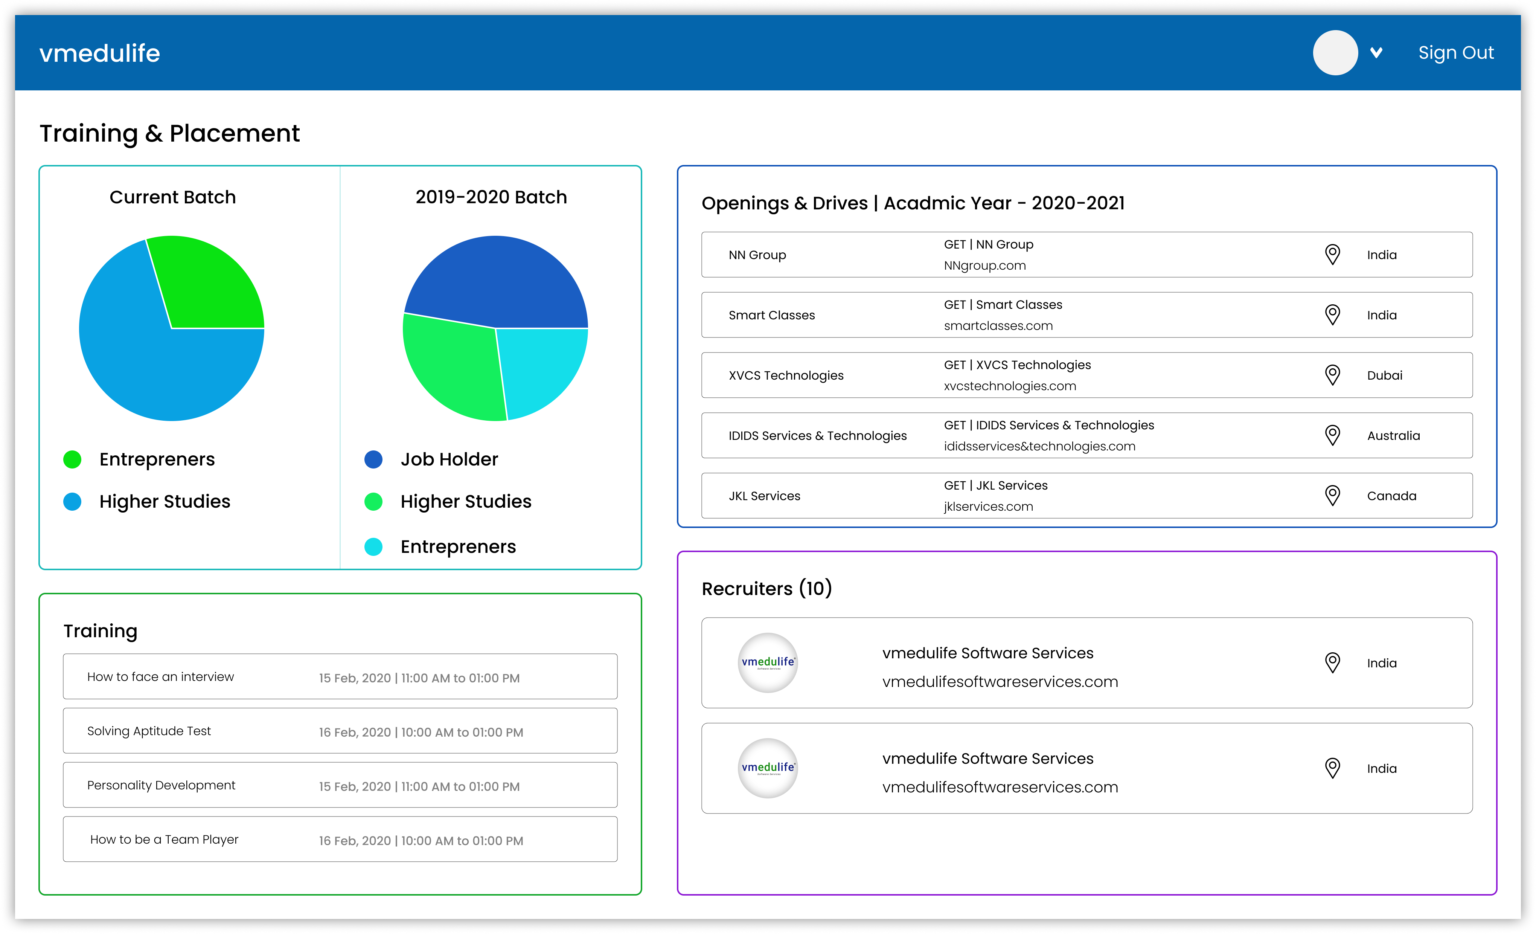Viewport: 1536px width, 934px height.
Task: Open the smartclasses.com website link
Action: (997, 325)
